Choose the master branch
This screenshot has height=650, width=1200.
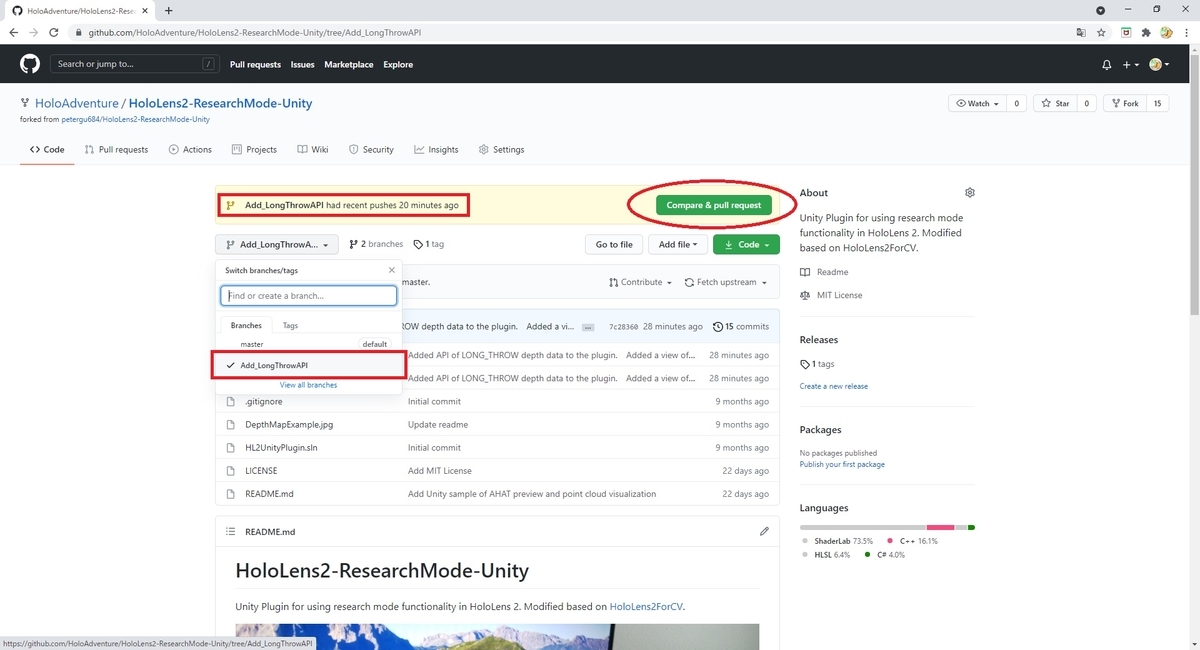pos(309,344)
